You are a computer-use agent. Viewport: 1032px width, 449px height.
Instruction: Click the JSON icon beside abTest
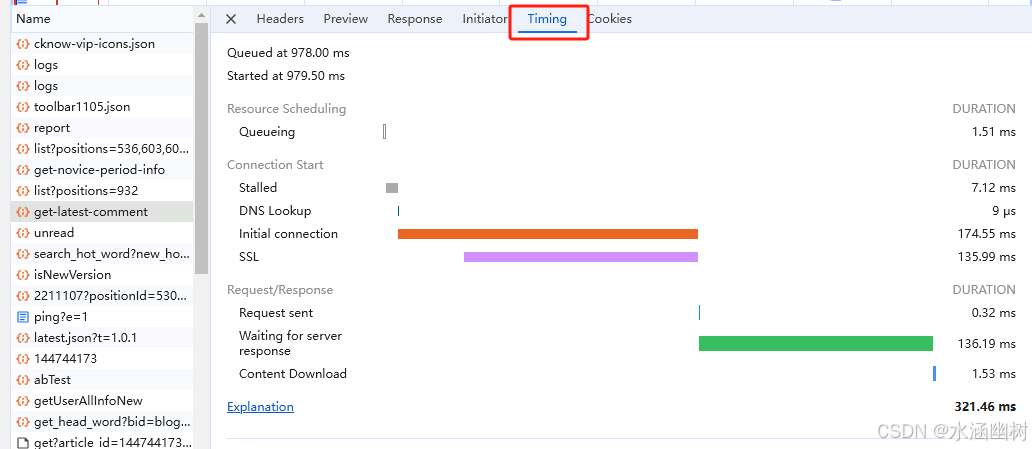[x=23, y=380]
